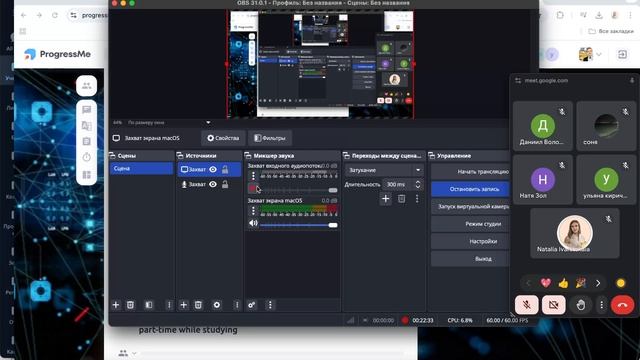640x360 pixels.
Task: Click the exit icon at ProgressMe top right
Action: 622,54
